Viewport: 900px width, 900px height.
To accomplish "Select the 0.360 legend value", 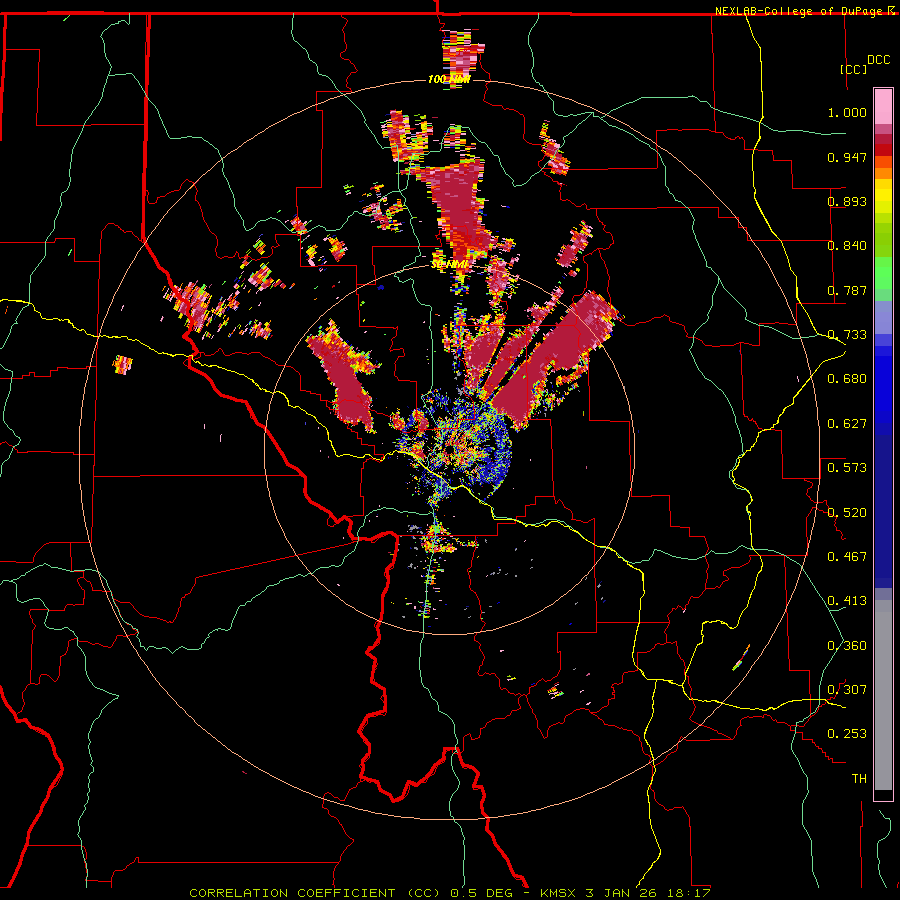I will [x=847, y=646].
